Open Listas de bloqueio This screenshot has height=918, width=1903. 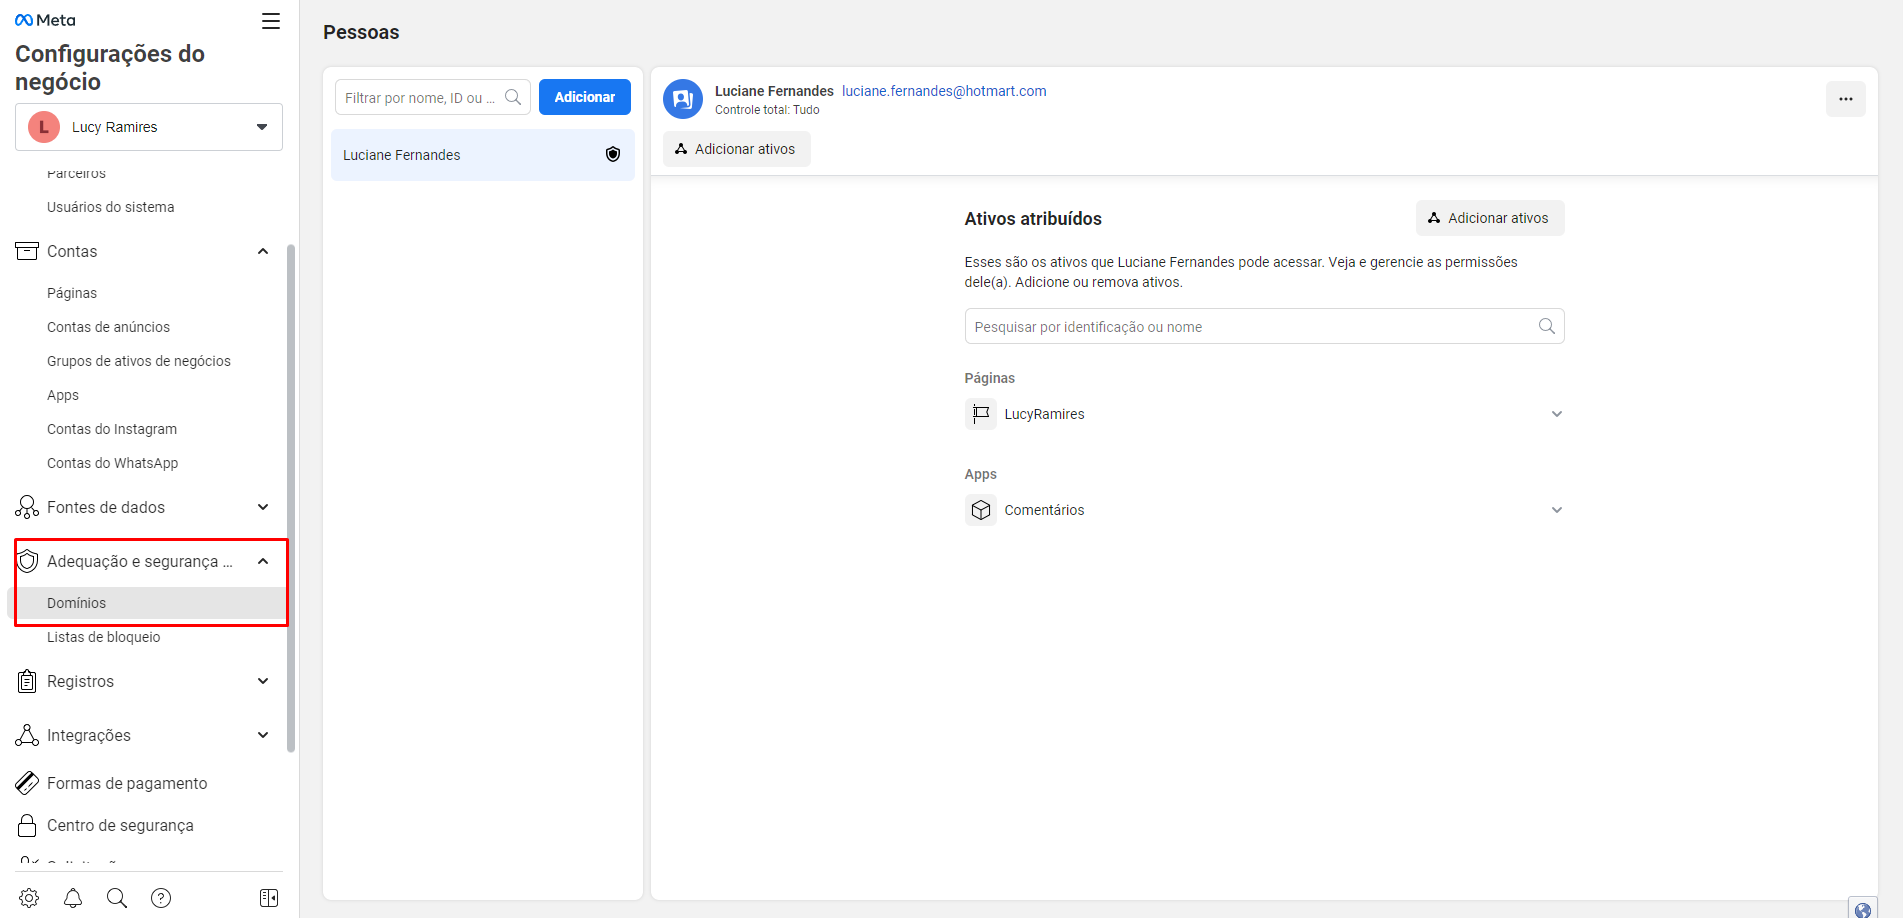104,637
